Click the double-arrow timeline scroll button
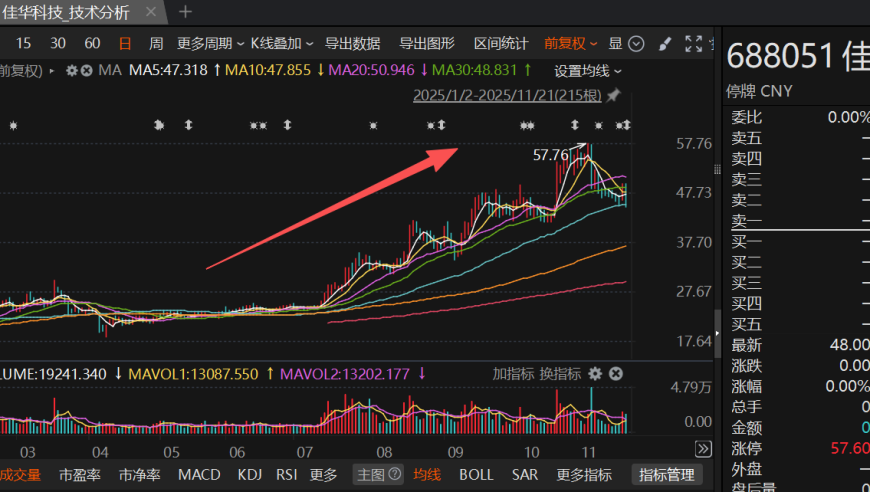The width and height of the screenshot is (870, 492). pyautogui.click(x=703, y=449)
